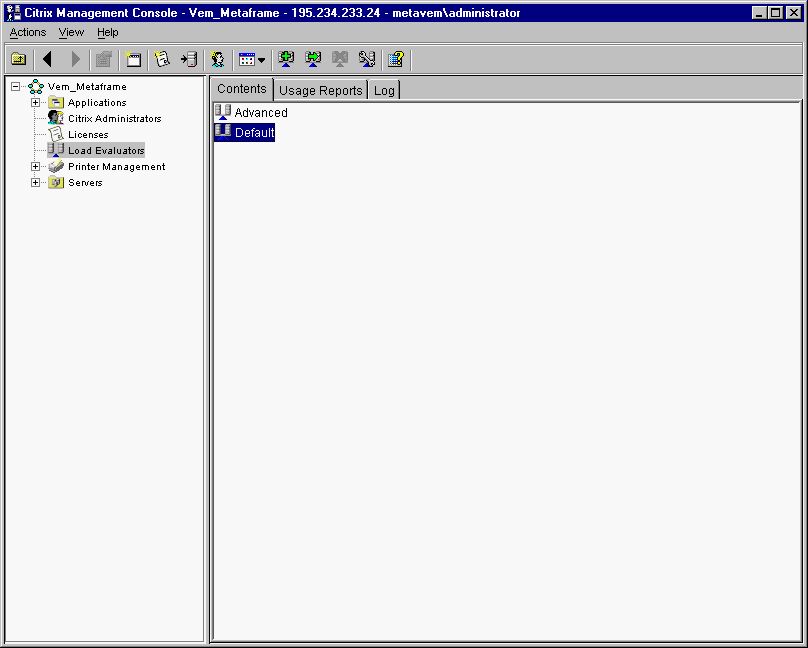Image resolution: width=808 pixels, height=648 pixels.
Task: Click the duplicate load evaluator green arrow icon
Action: click(x=313, y=59)
